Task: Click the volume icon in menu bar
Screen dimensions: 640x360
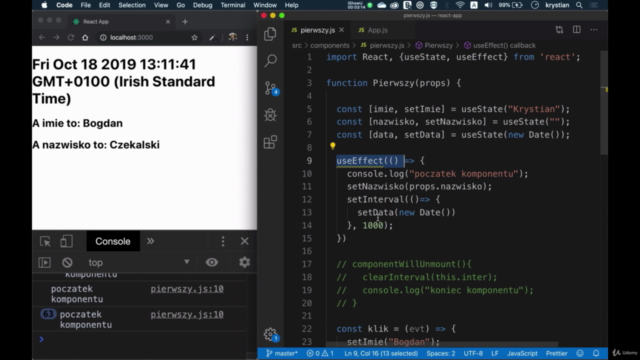Action: tap(488, 5)
